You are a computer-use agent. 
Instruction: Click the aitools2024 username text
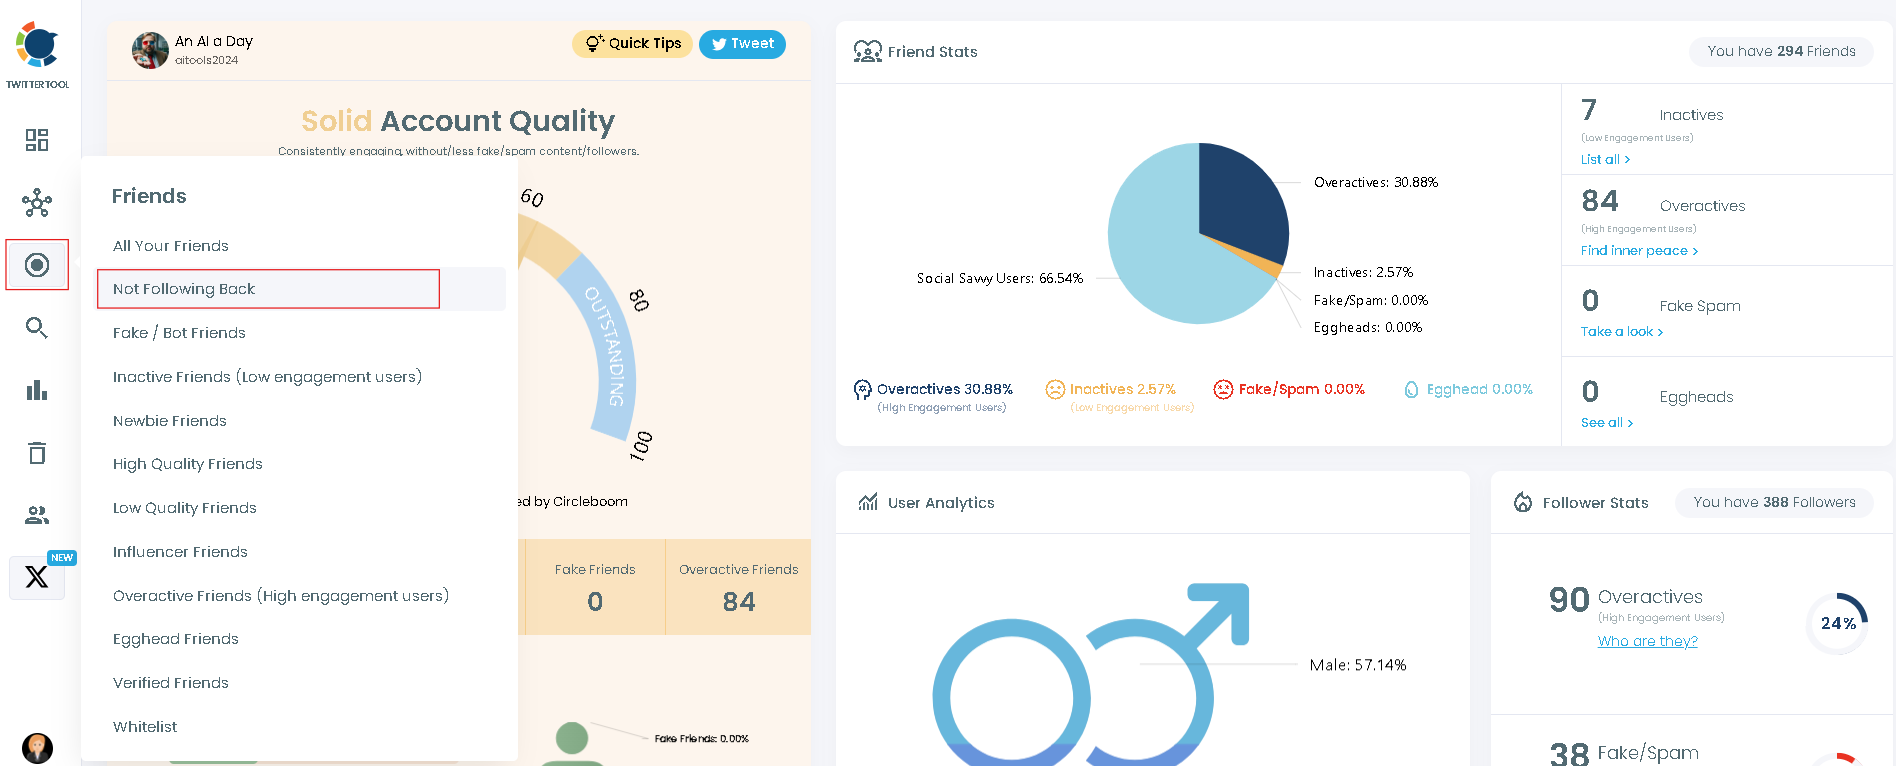(206, 60)
